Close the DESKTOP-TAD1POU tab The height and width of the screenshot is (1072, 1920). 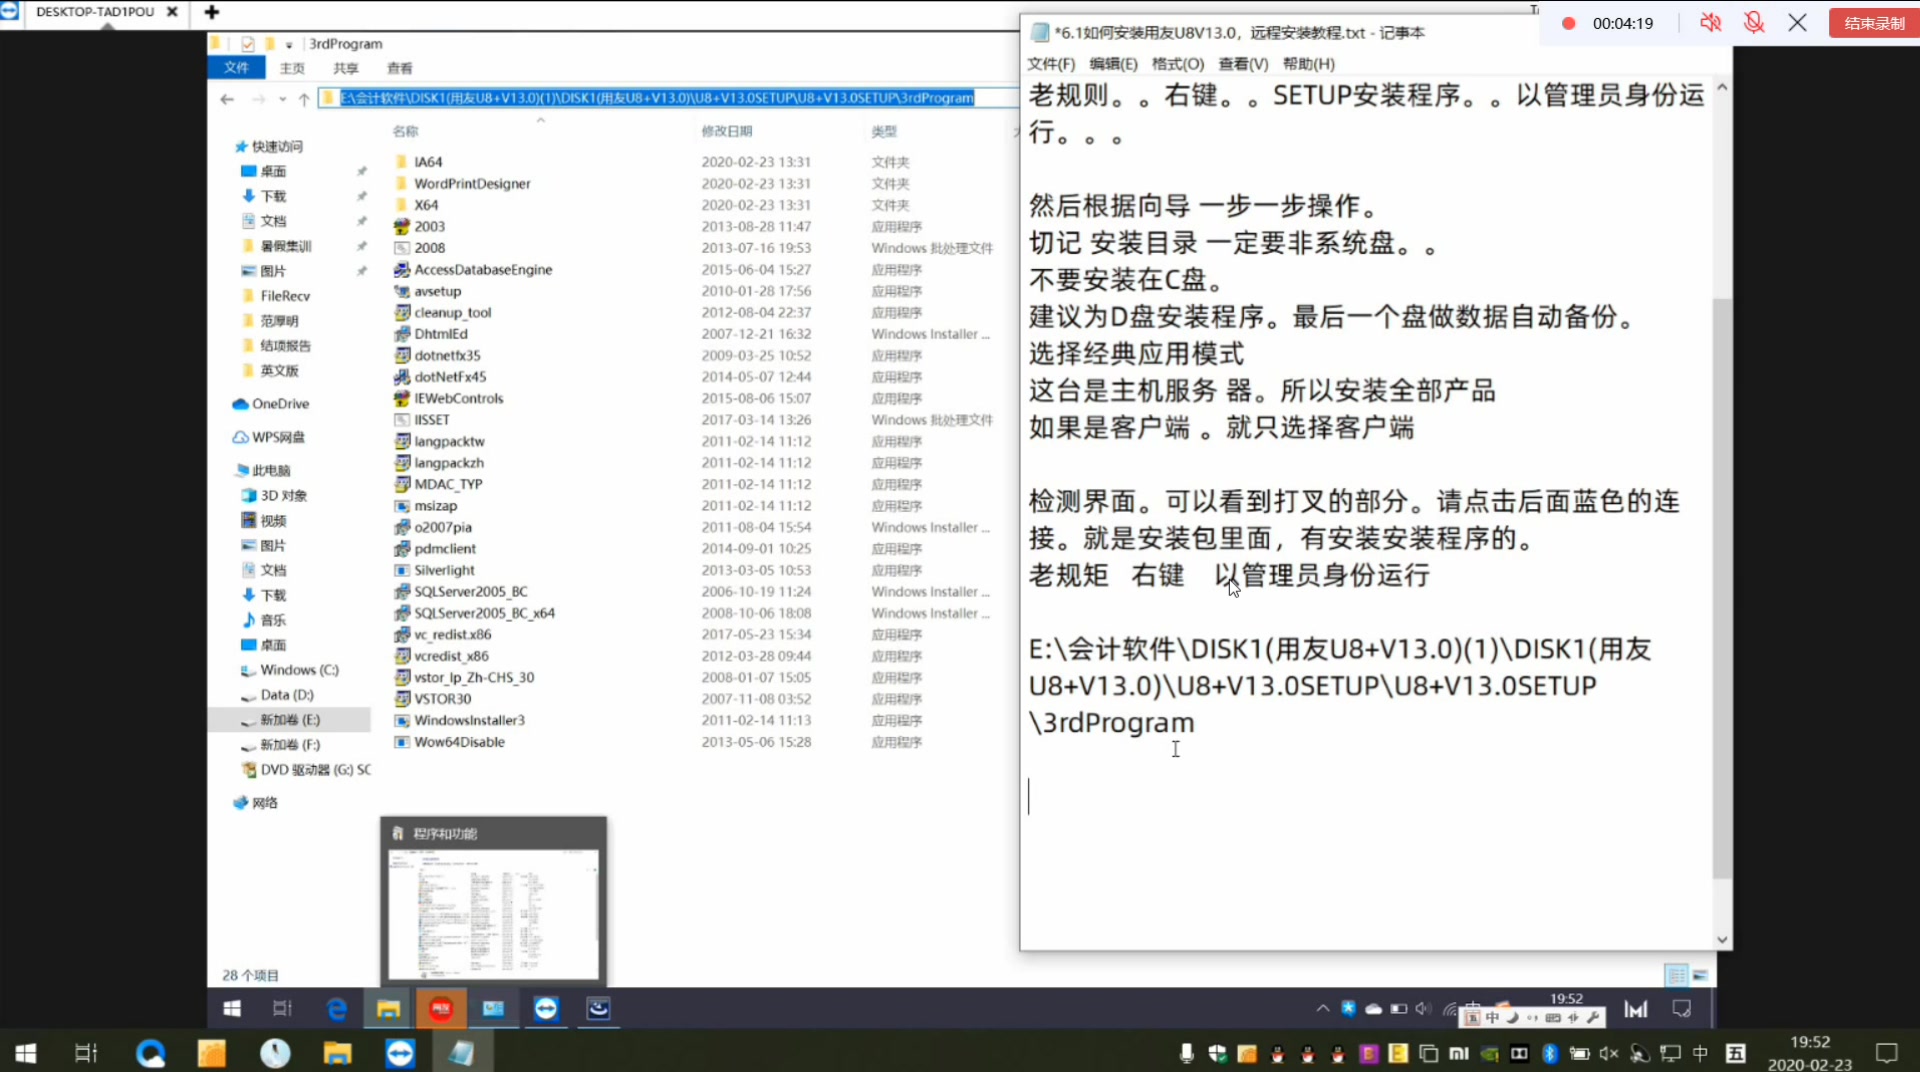[x=172, y=12]
